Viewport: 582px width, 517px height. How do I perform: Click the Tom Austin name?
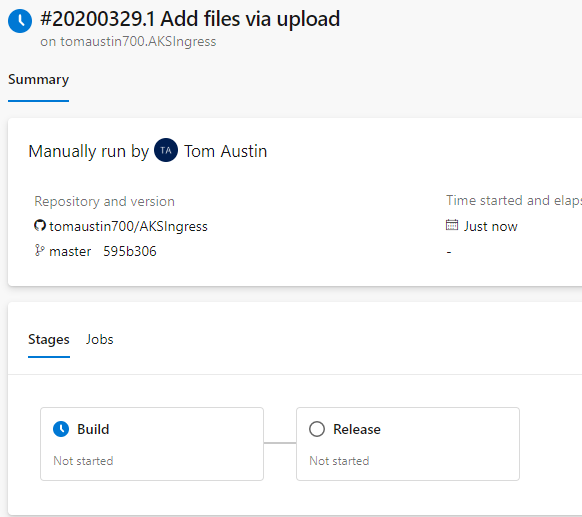[x=226, y=151]
